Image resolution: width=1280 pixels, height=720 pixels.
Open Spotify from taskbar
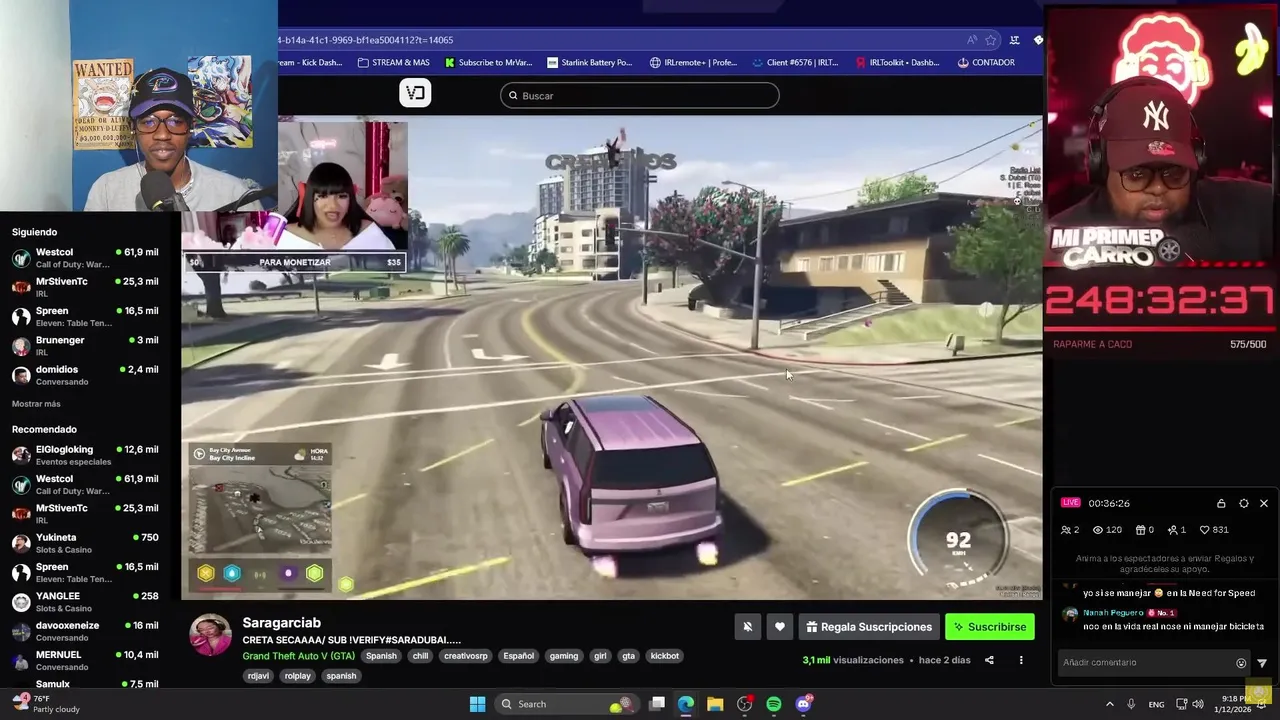tap(774, 704)
